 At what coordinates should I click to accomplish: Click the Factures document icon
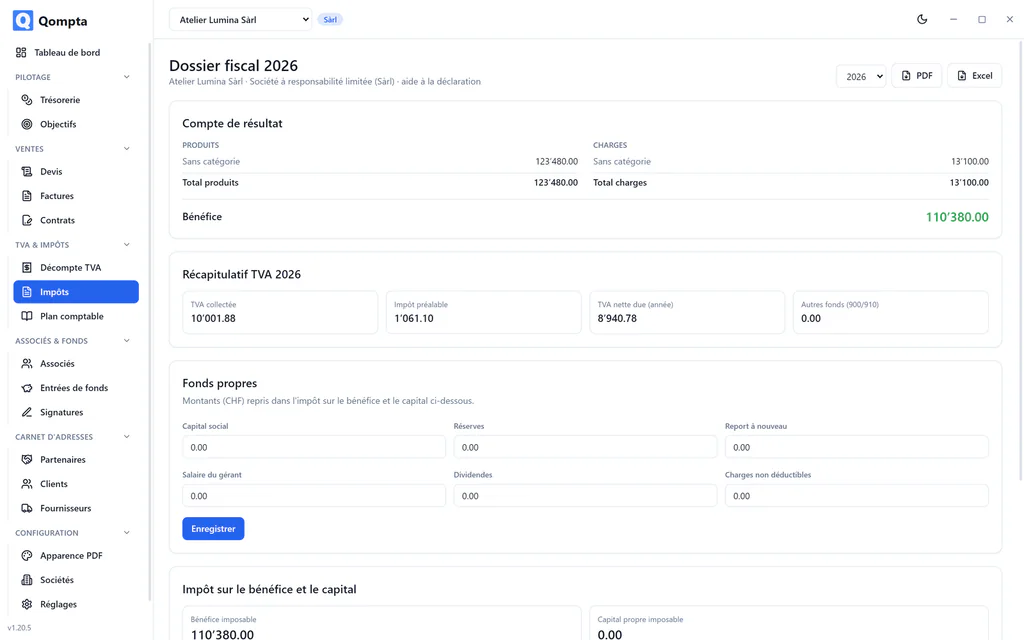27,196
